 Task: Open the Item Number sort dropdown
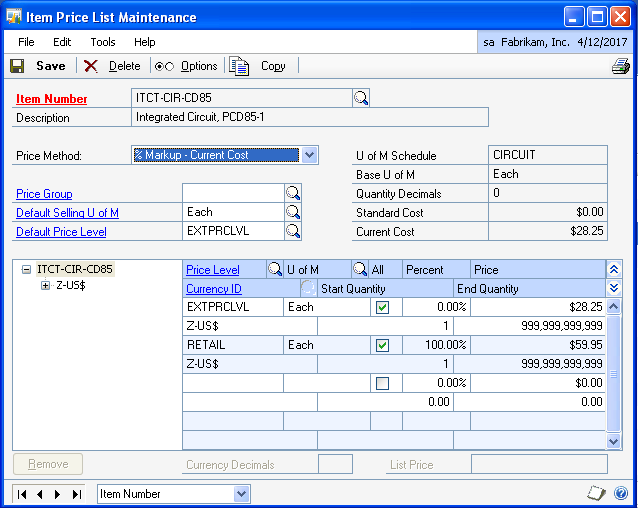click(241, 494)
